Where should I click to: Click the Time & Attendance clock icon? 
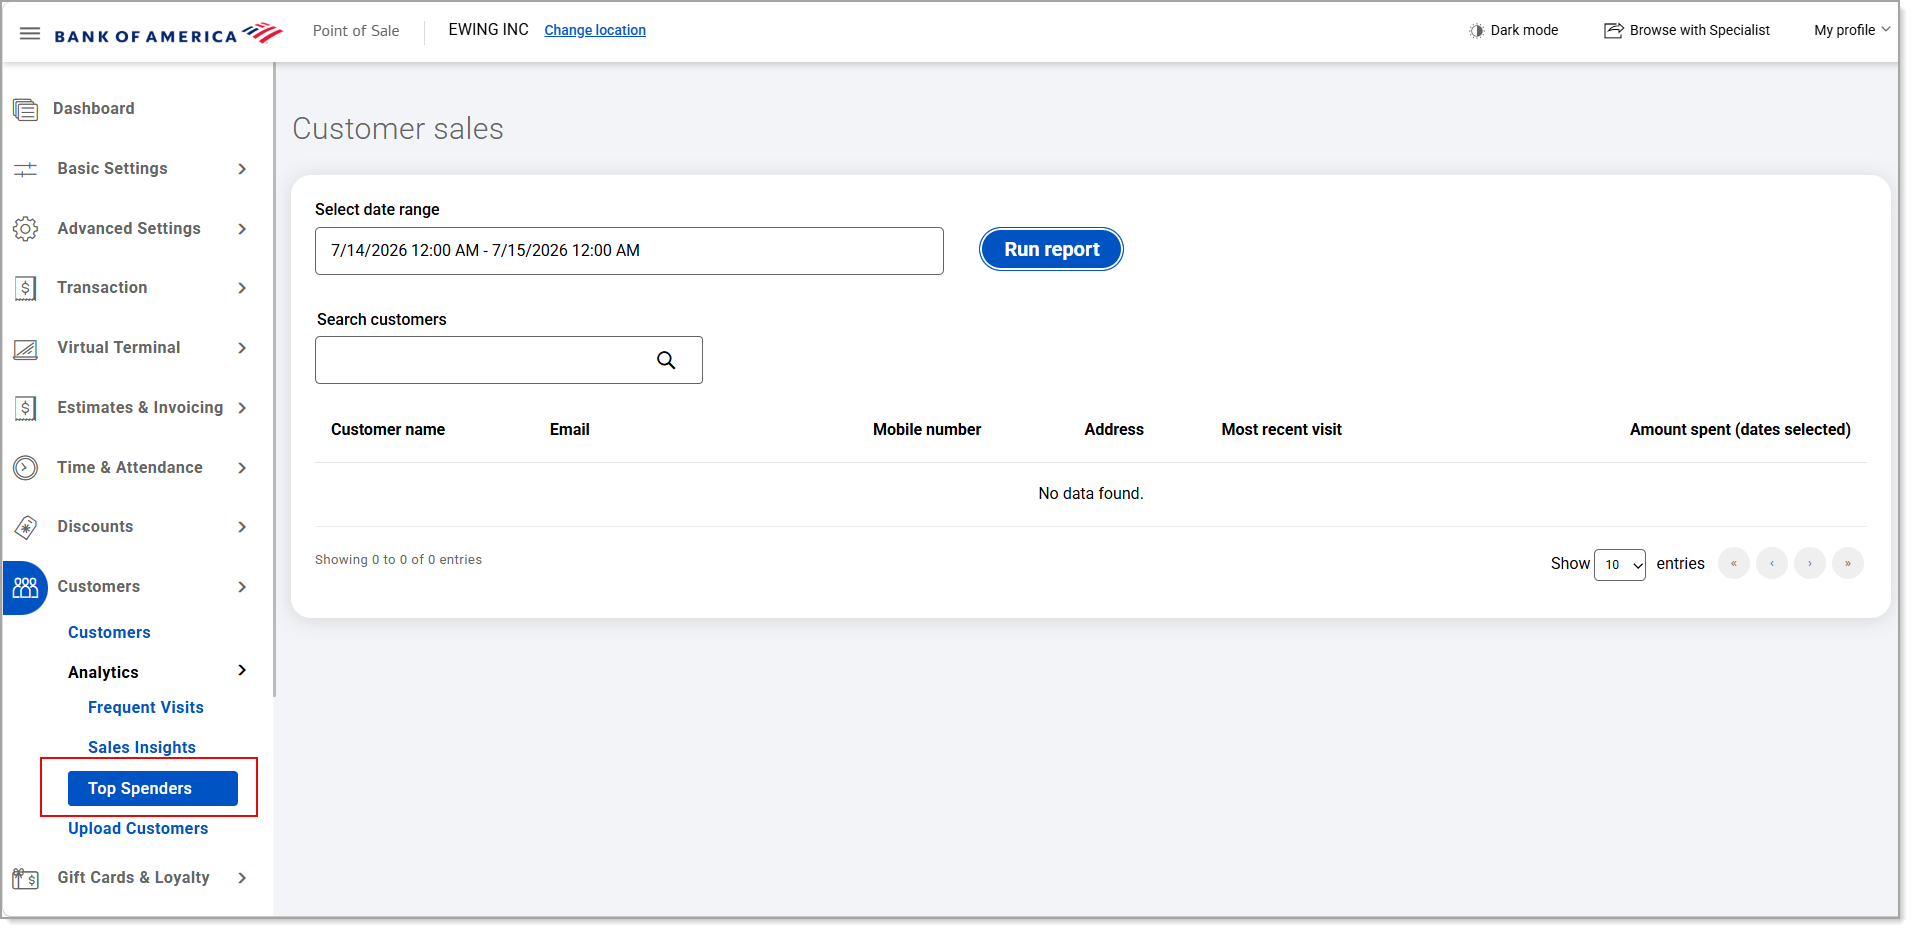[26, 468]
